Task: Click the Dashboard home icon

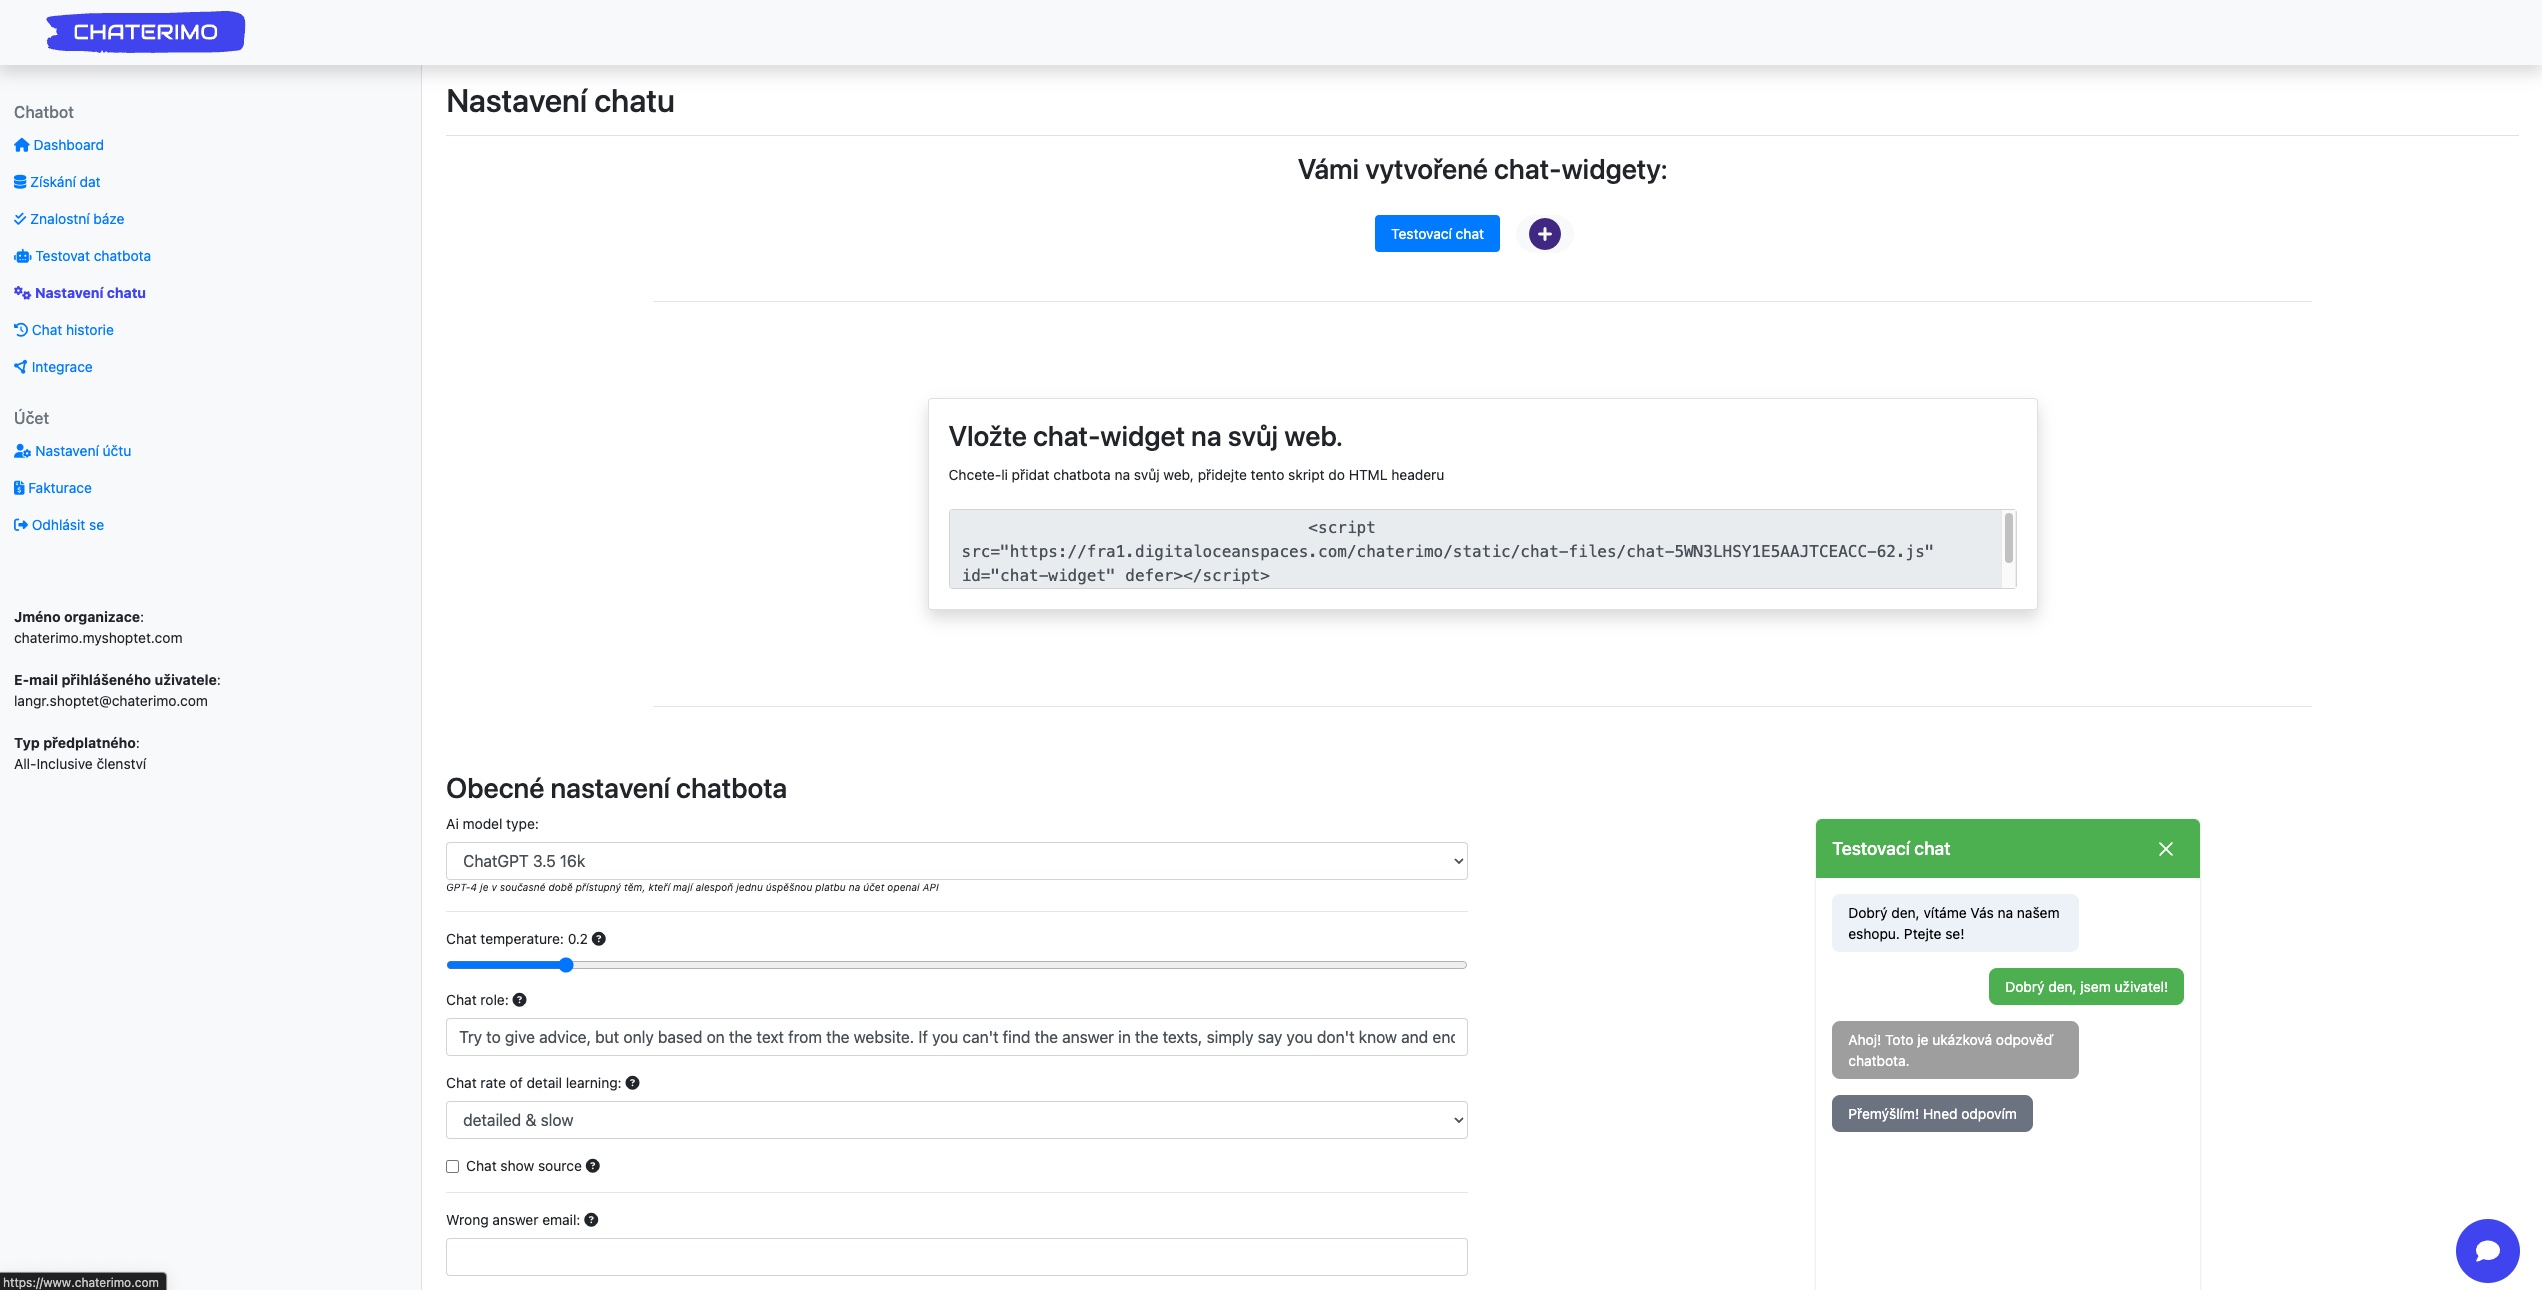Action: (x=22, y=145)
